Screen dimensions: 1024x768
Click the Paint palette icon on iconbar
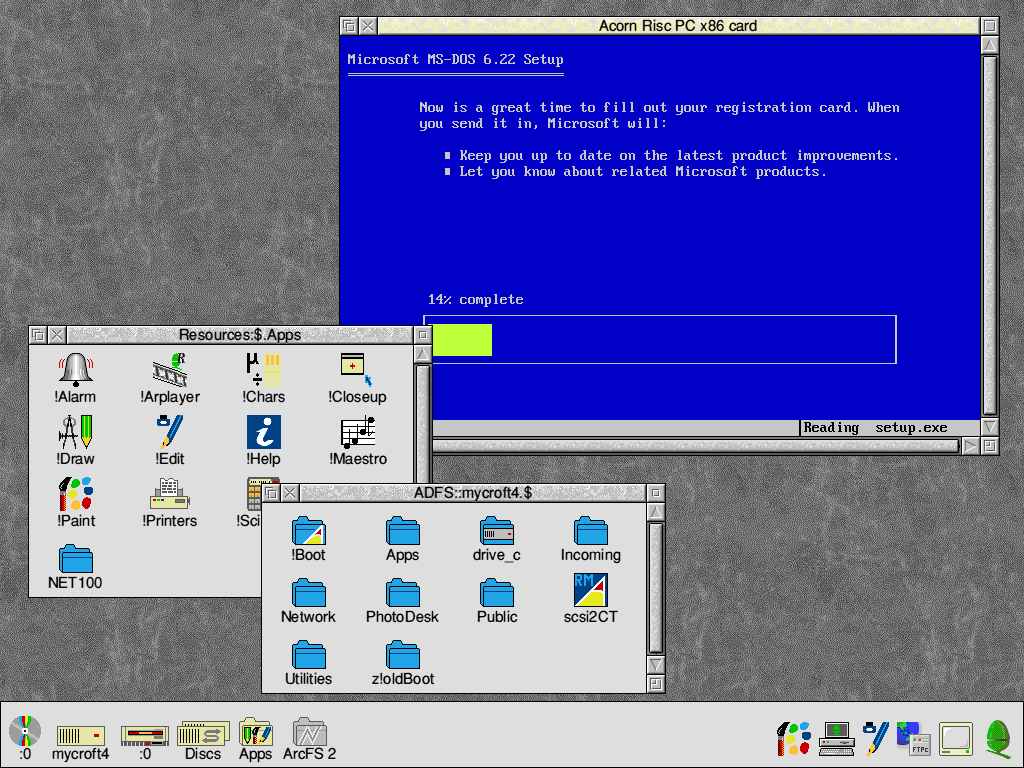pyautogui.click(x=793, y=739)
